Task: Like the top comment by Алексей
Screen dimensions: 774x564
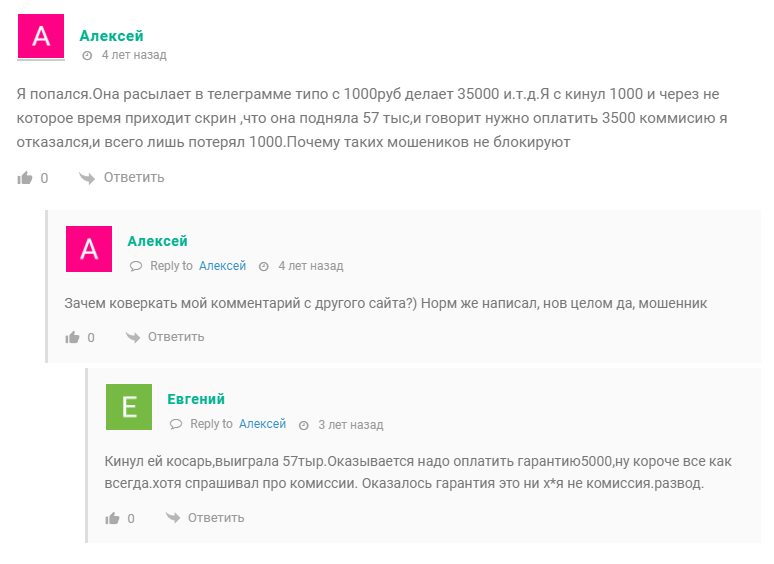Action: point(25,178)
